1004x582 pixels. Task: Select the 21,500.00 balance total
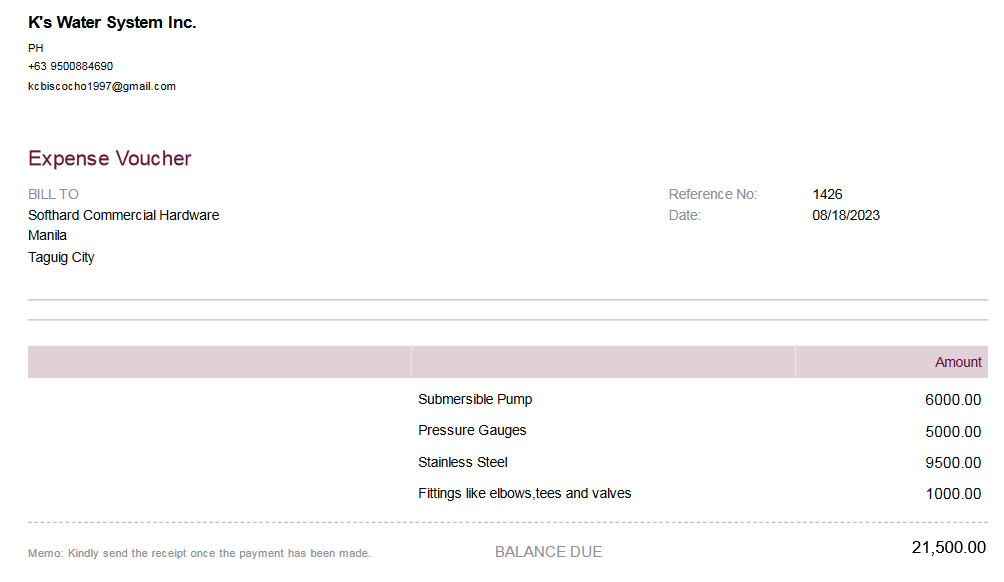click(948, 548)
